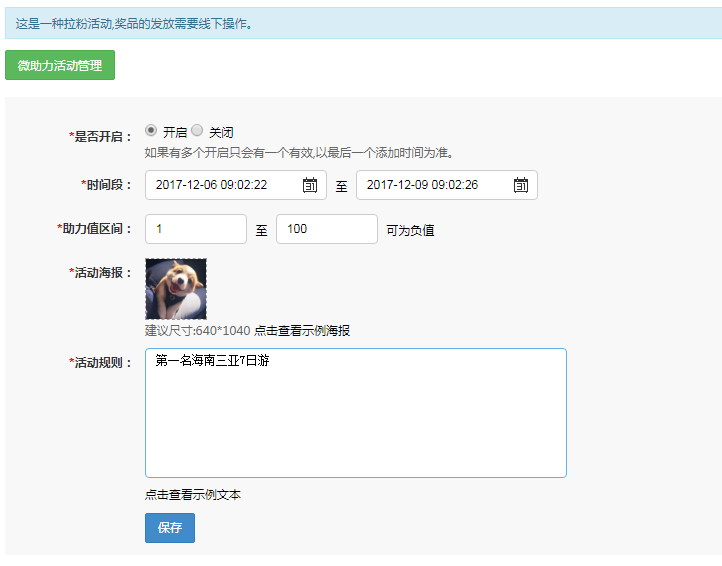Click the notice text about 拉粉活动
The height and width of the screenshot is (566, 722).
pyautogui.click(x=134, y=23)
